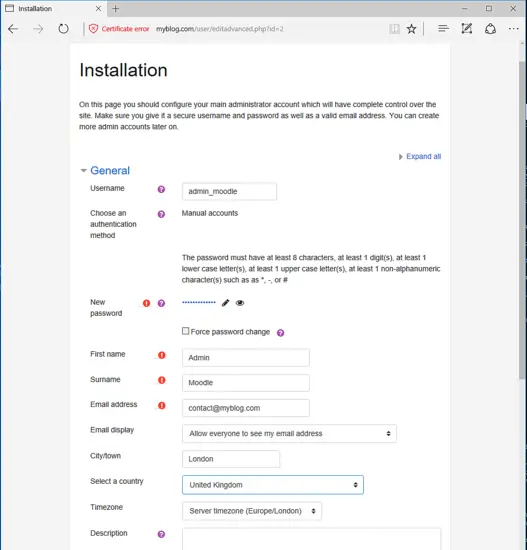This screenshot has height=550, width=527.
Task: Click required icon beside Surname
Action: point(161,380)
